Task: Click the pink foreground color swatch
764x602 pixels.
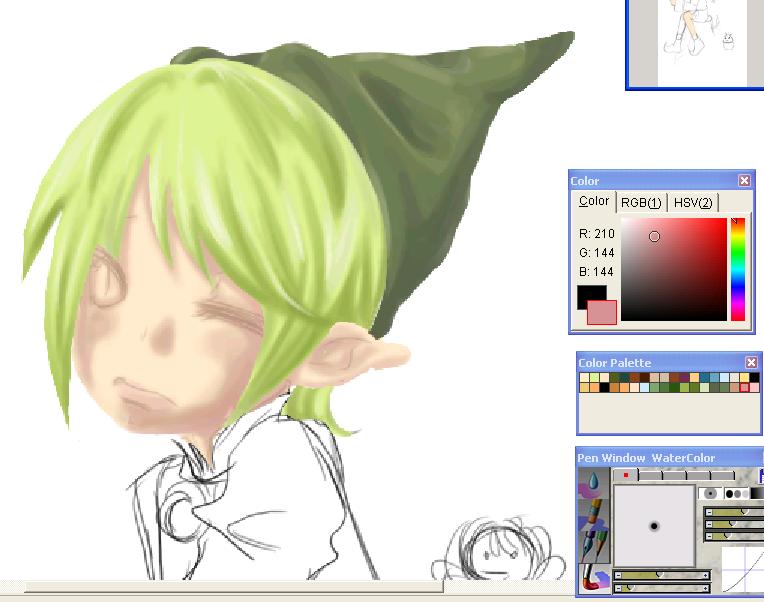Action: click(602, 313)
